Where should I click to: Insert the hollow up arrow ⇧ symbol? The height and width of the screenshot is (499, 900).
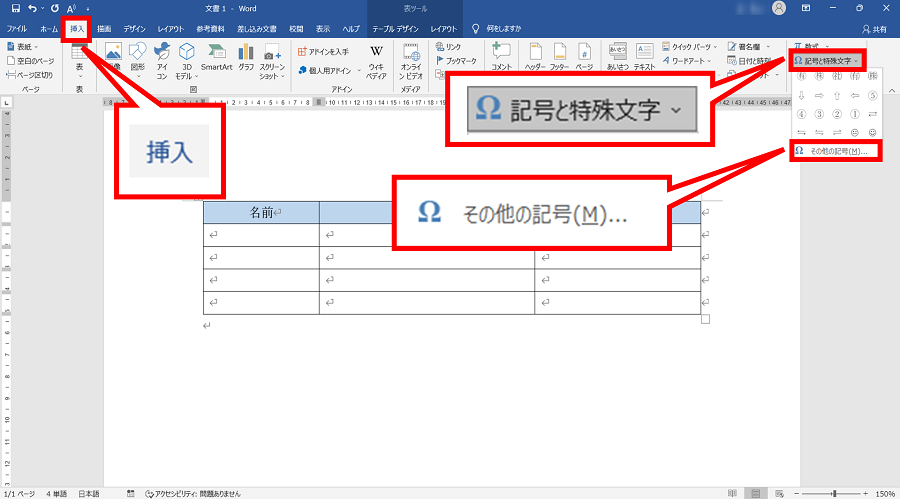837,95
